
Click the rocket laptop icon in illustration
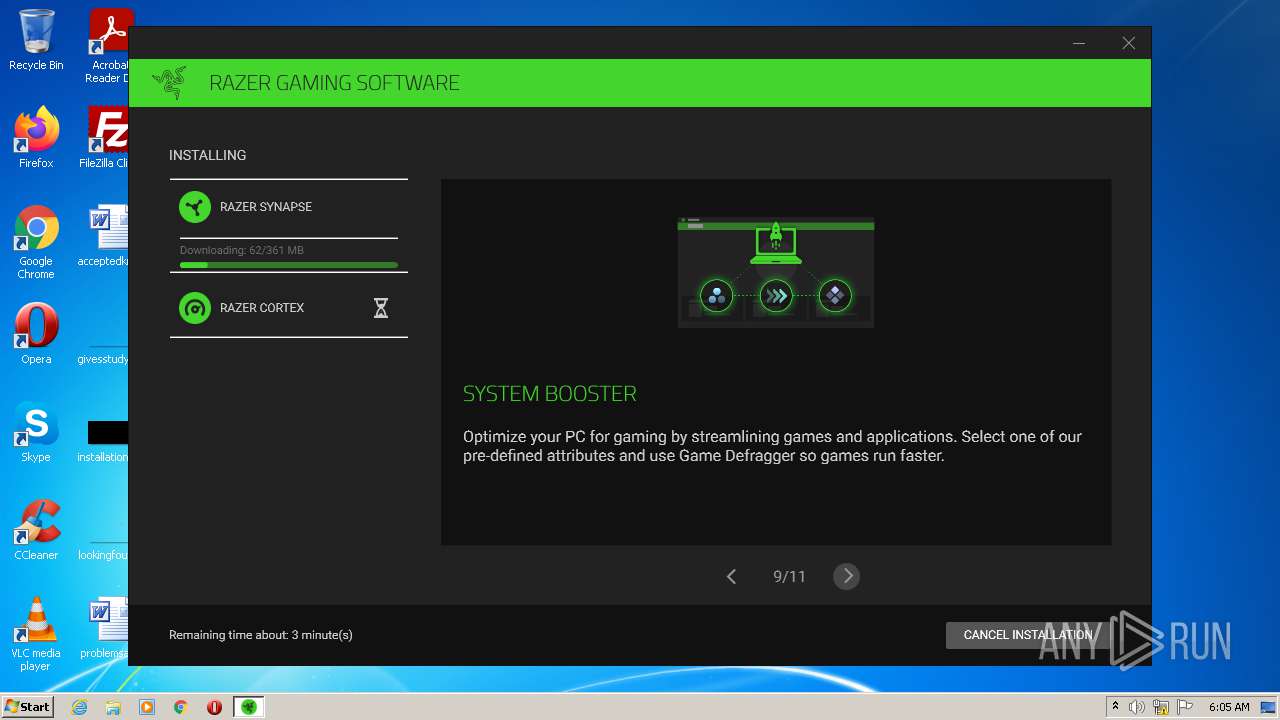pos(776,243)
